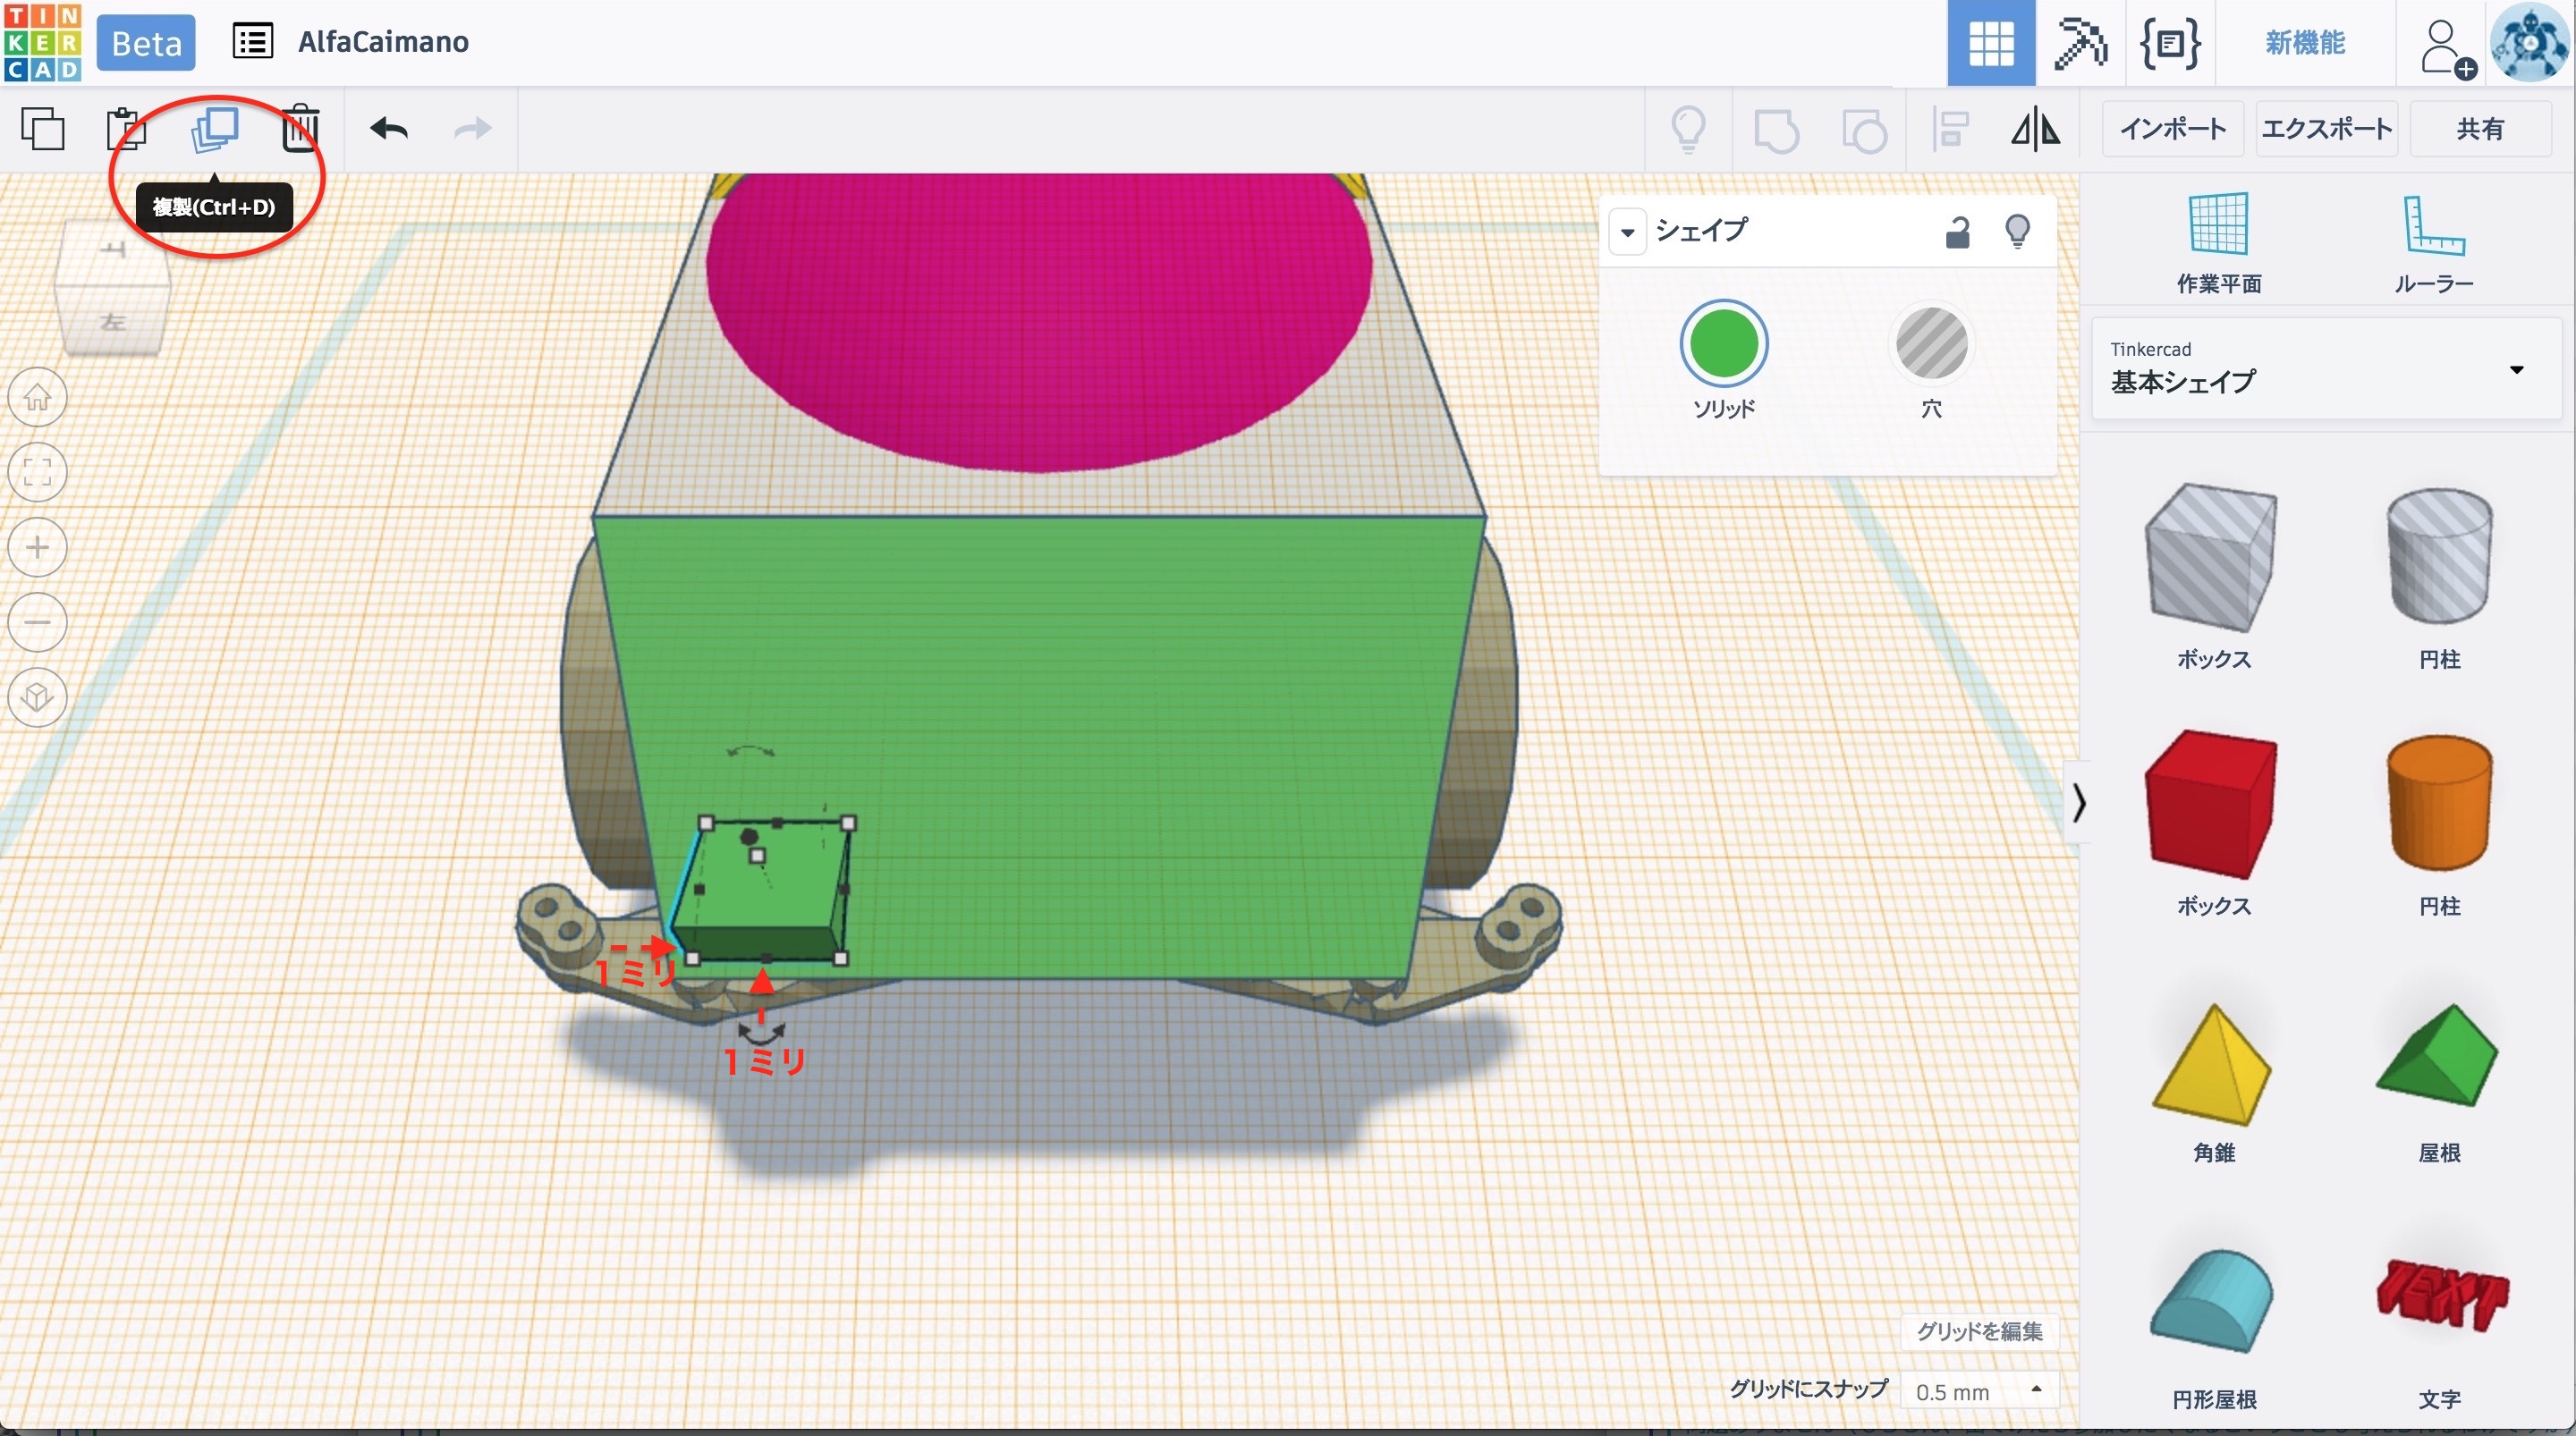Open the 新機能 menu item
The width and height of the screenshot is (2576, 1436).
(2305, 43)
